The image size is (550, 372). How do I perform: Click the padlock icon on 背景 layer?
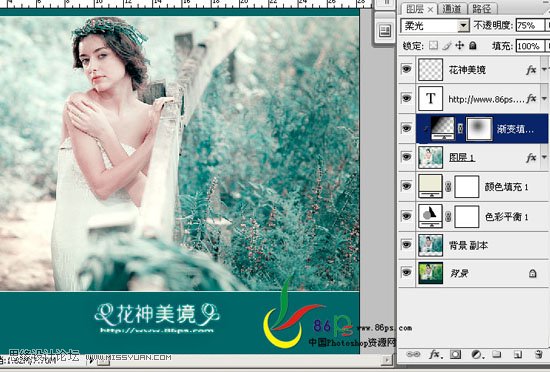(x=532, y=273)
